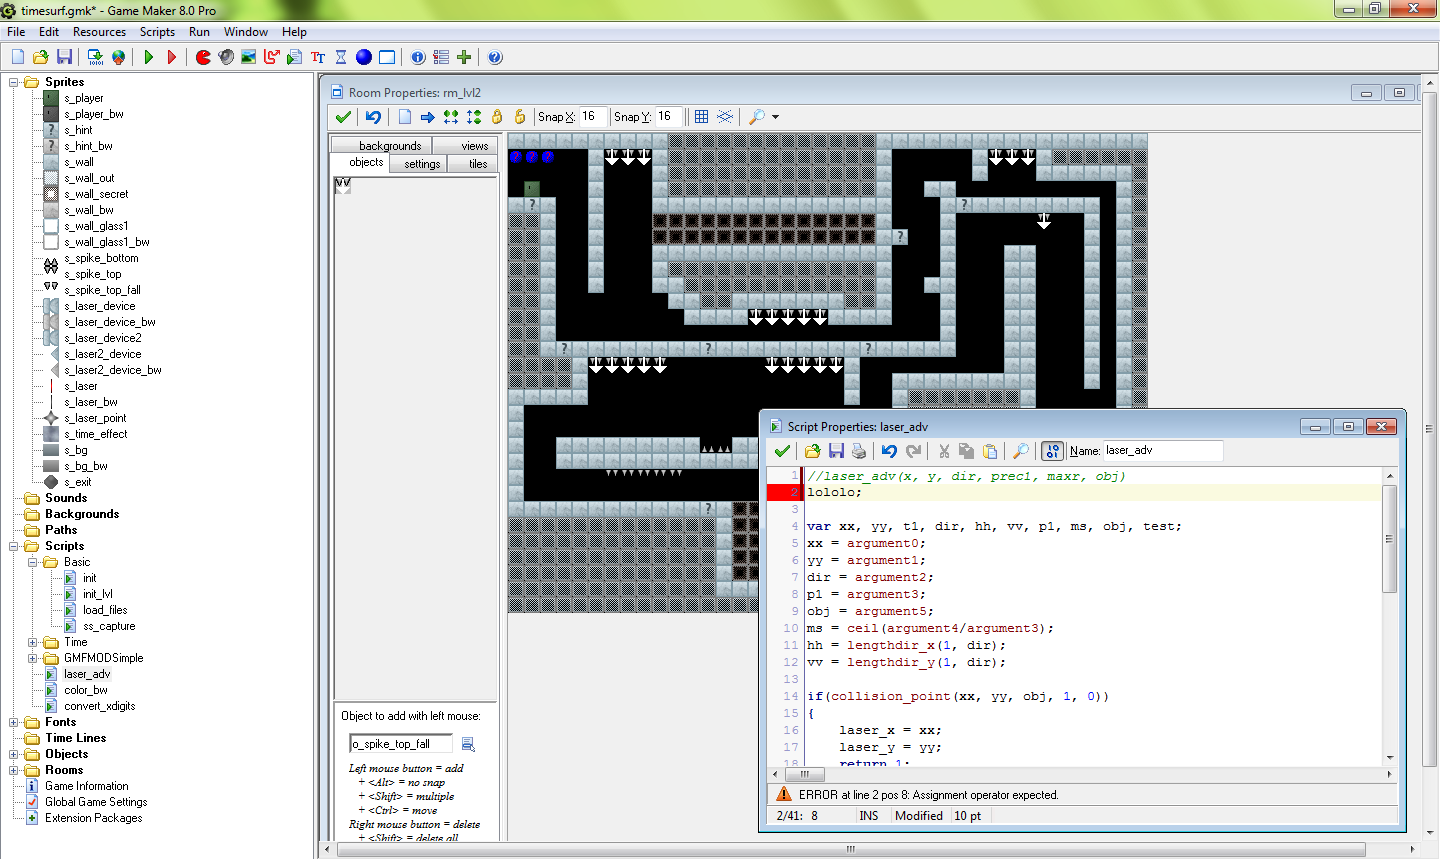Open Global Game Settings from toolbar
This screenshot has height=859, width=1440.
[x=441, y=57]
